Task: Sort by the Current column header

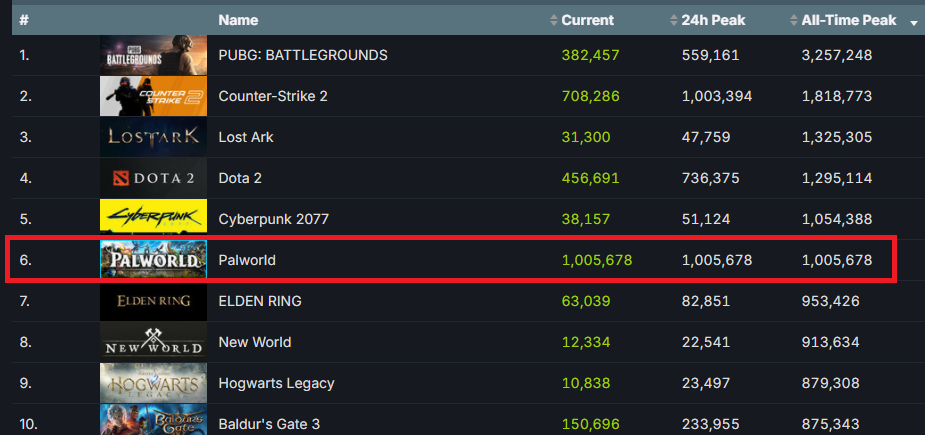Action: click(587, 20)
